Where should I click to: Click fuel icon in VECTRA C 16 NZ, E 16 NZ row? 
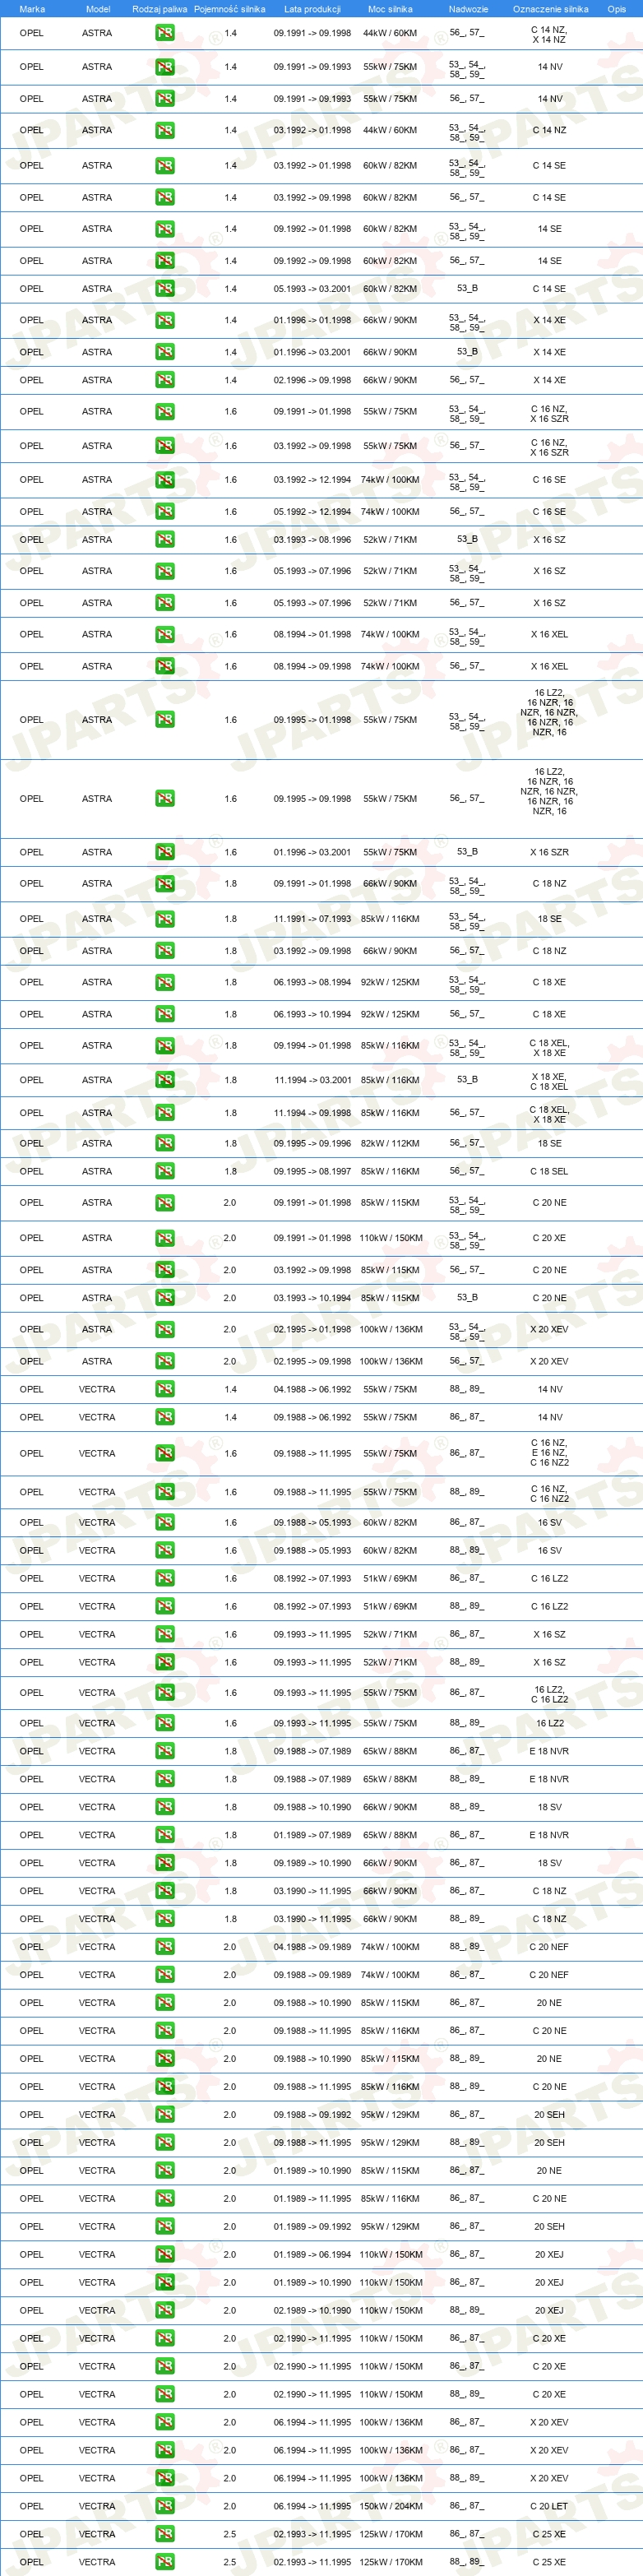tap(165, 1453)
